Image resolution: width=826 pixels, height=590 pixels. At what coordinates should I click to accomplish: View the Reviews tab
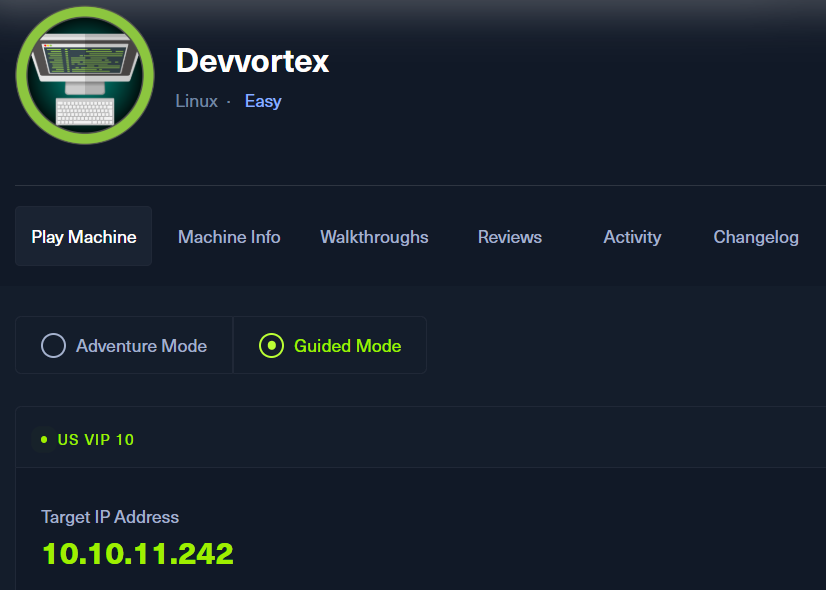click(510, 237)
